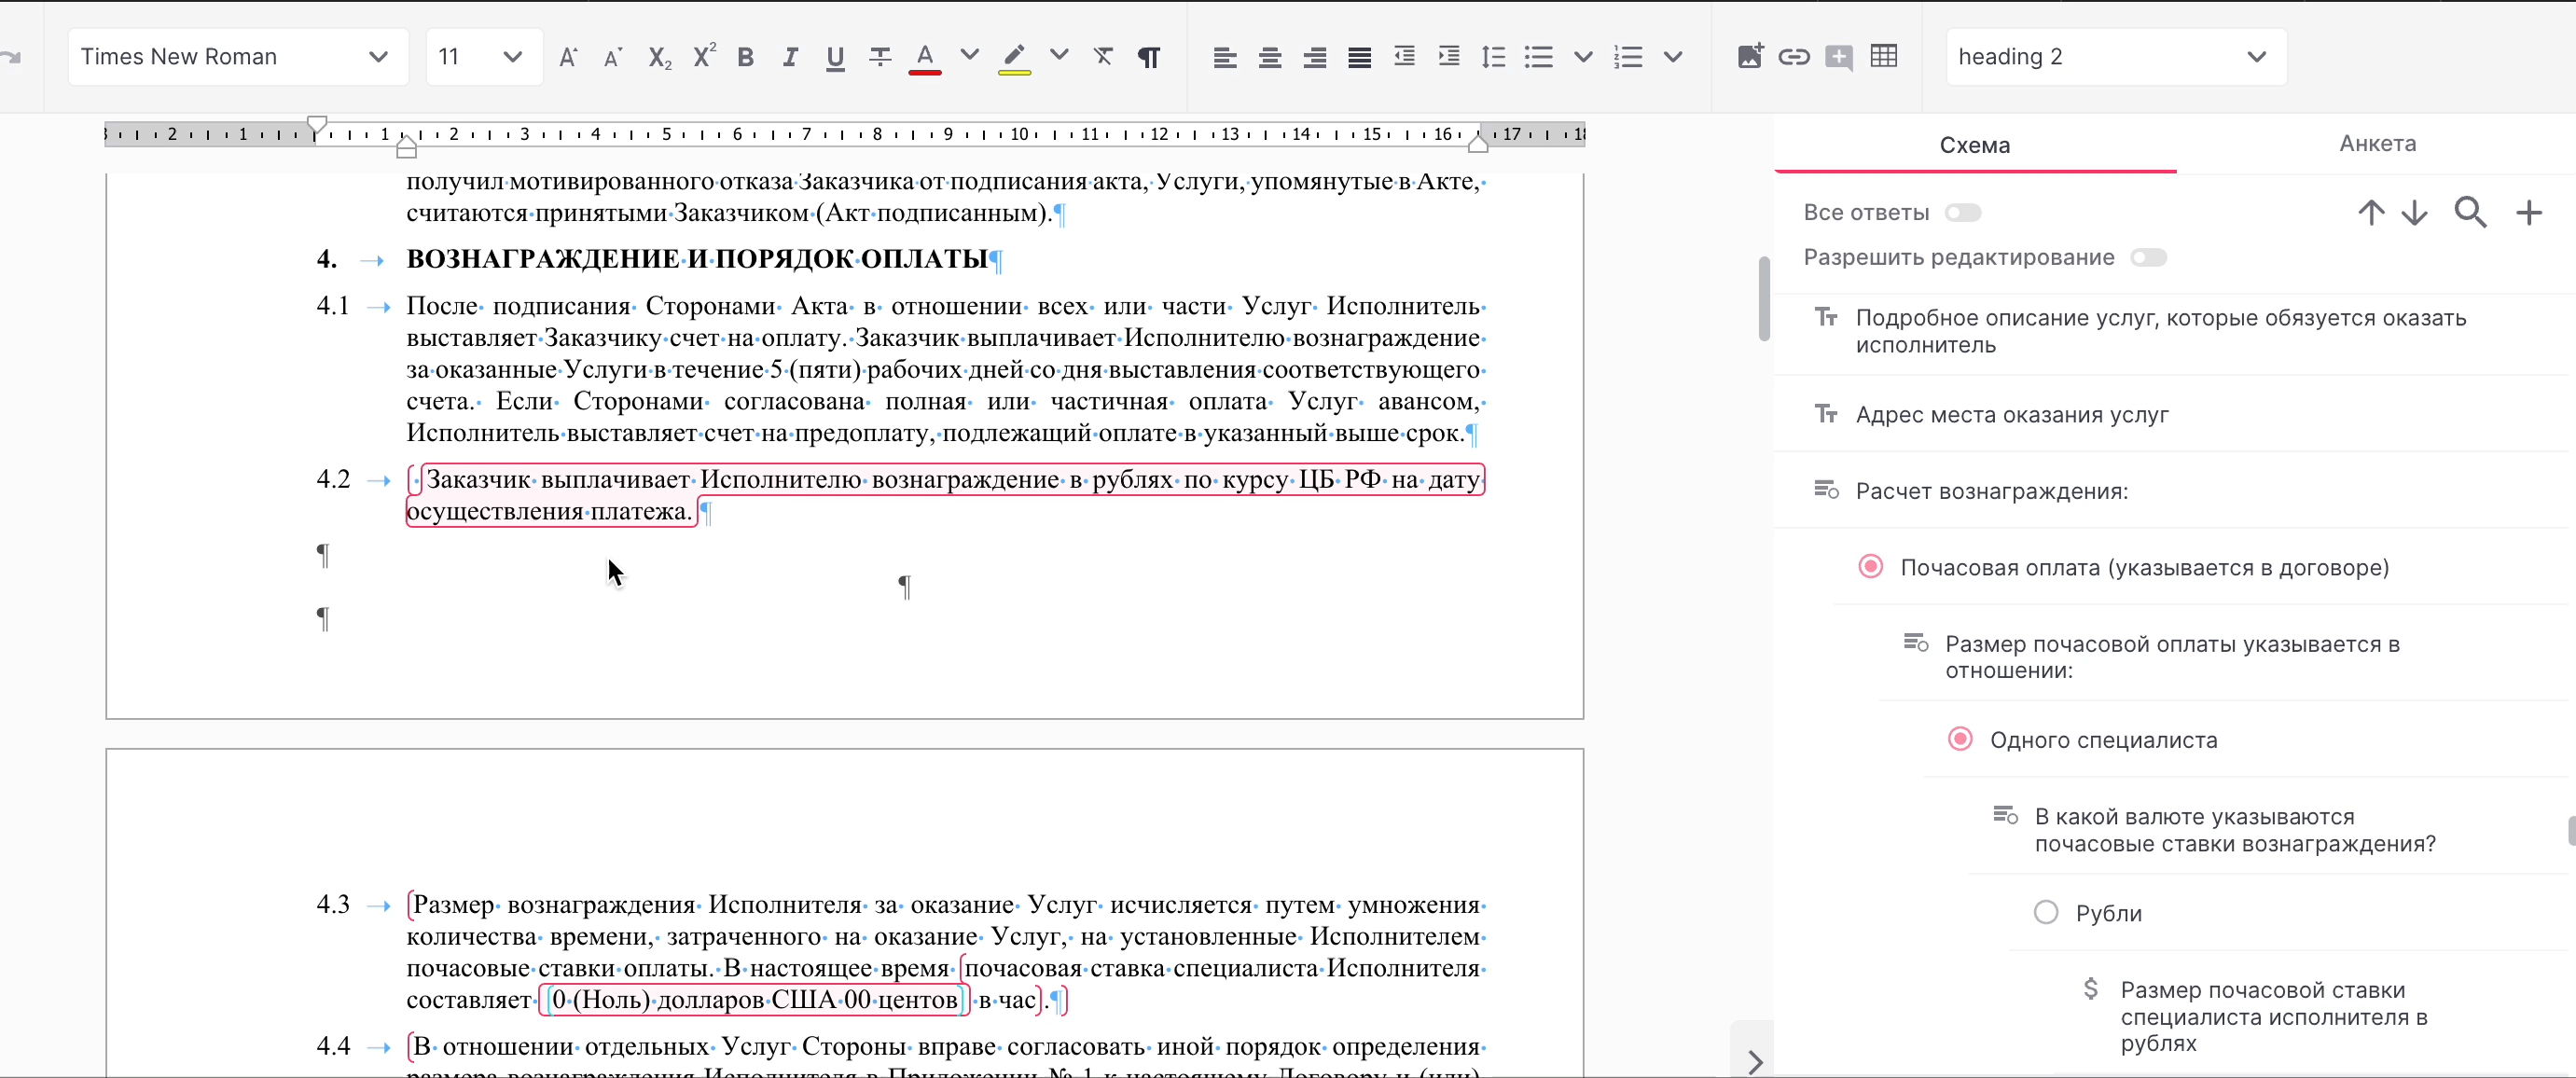The image size is (2576, 1078).
Task: Decrease font size with the shrink-font icon
Action: click(x=613, y=57)
